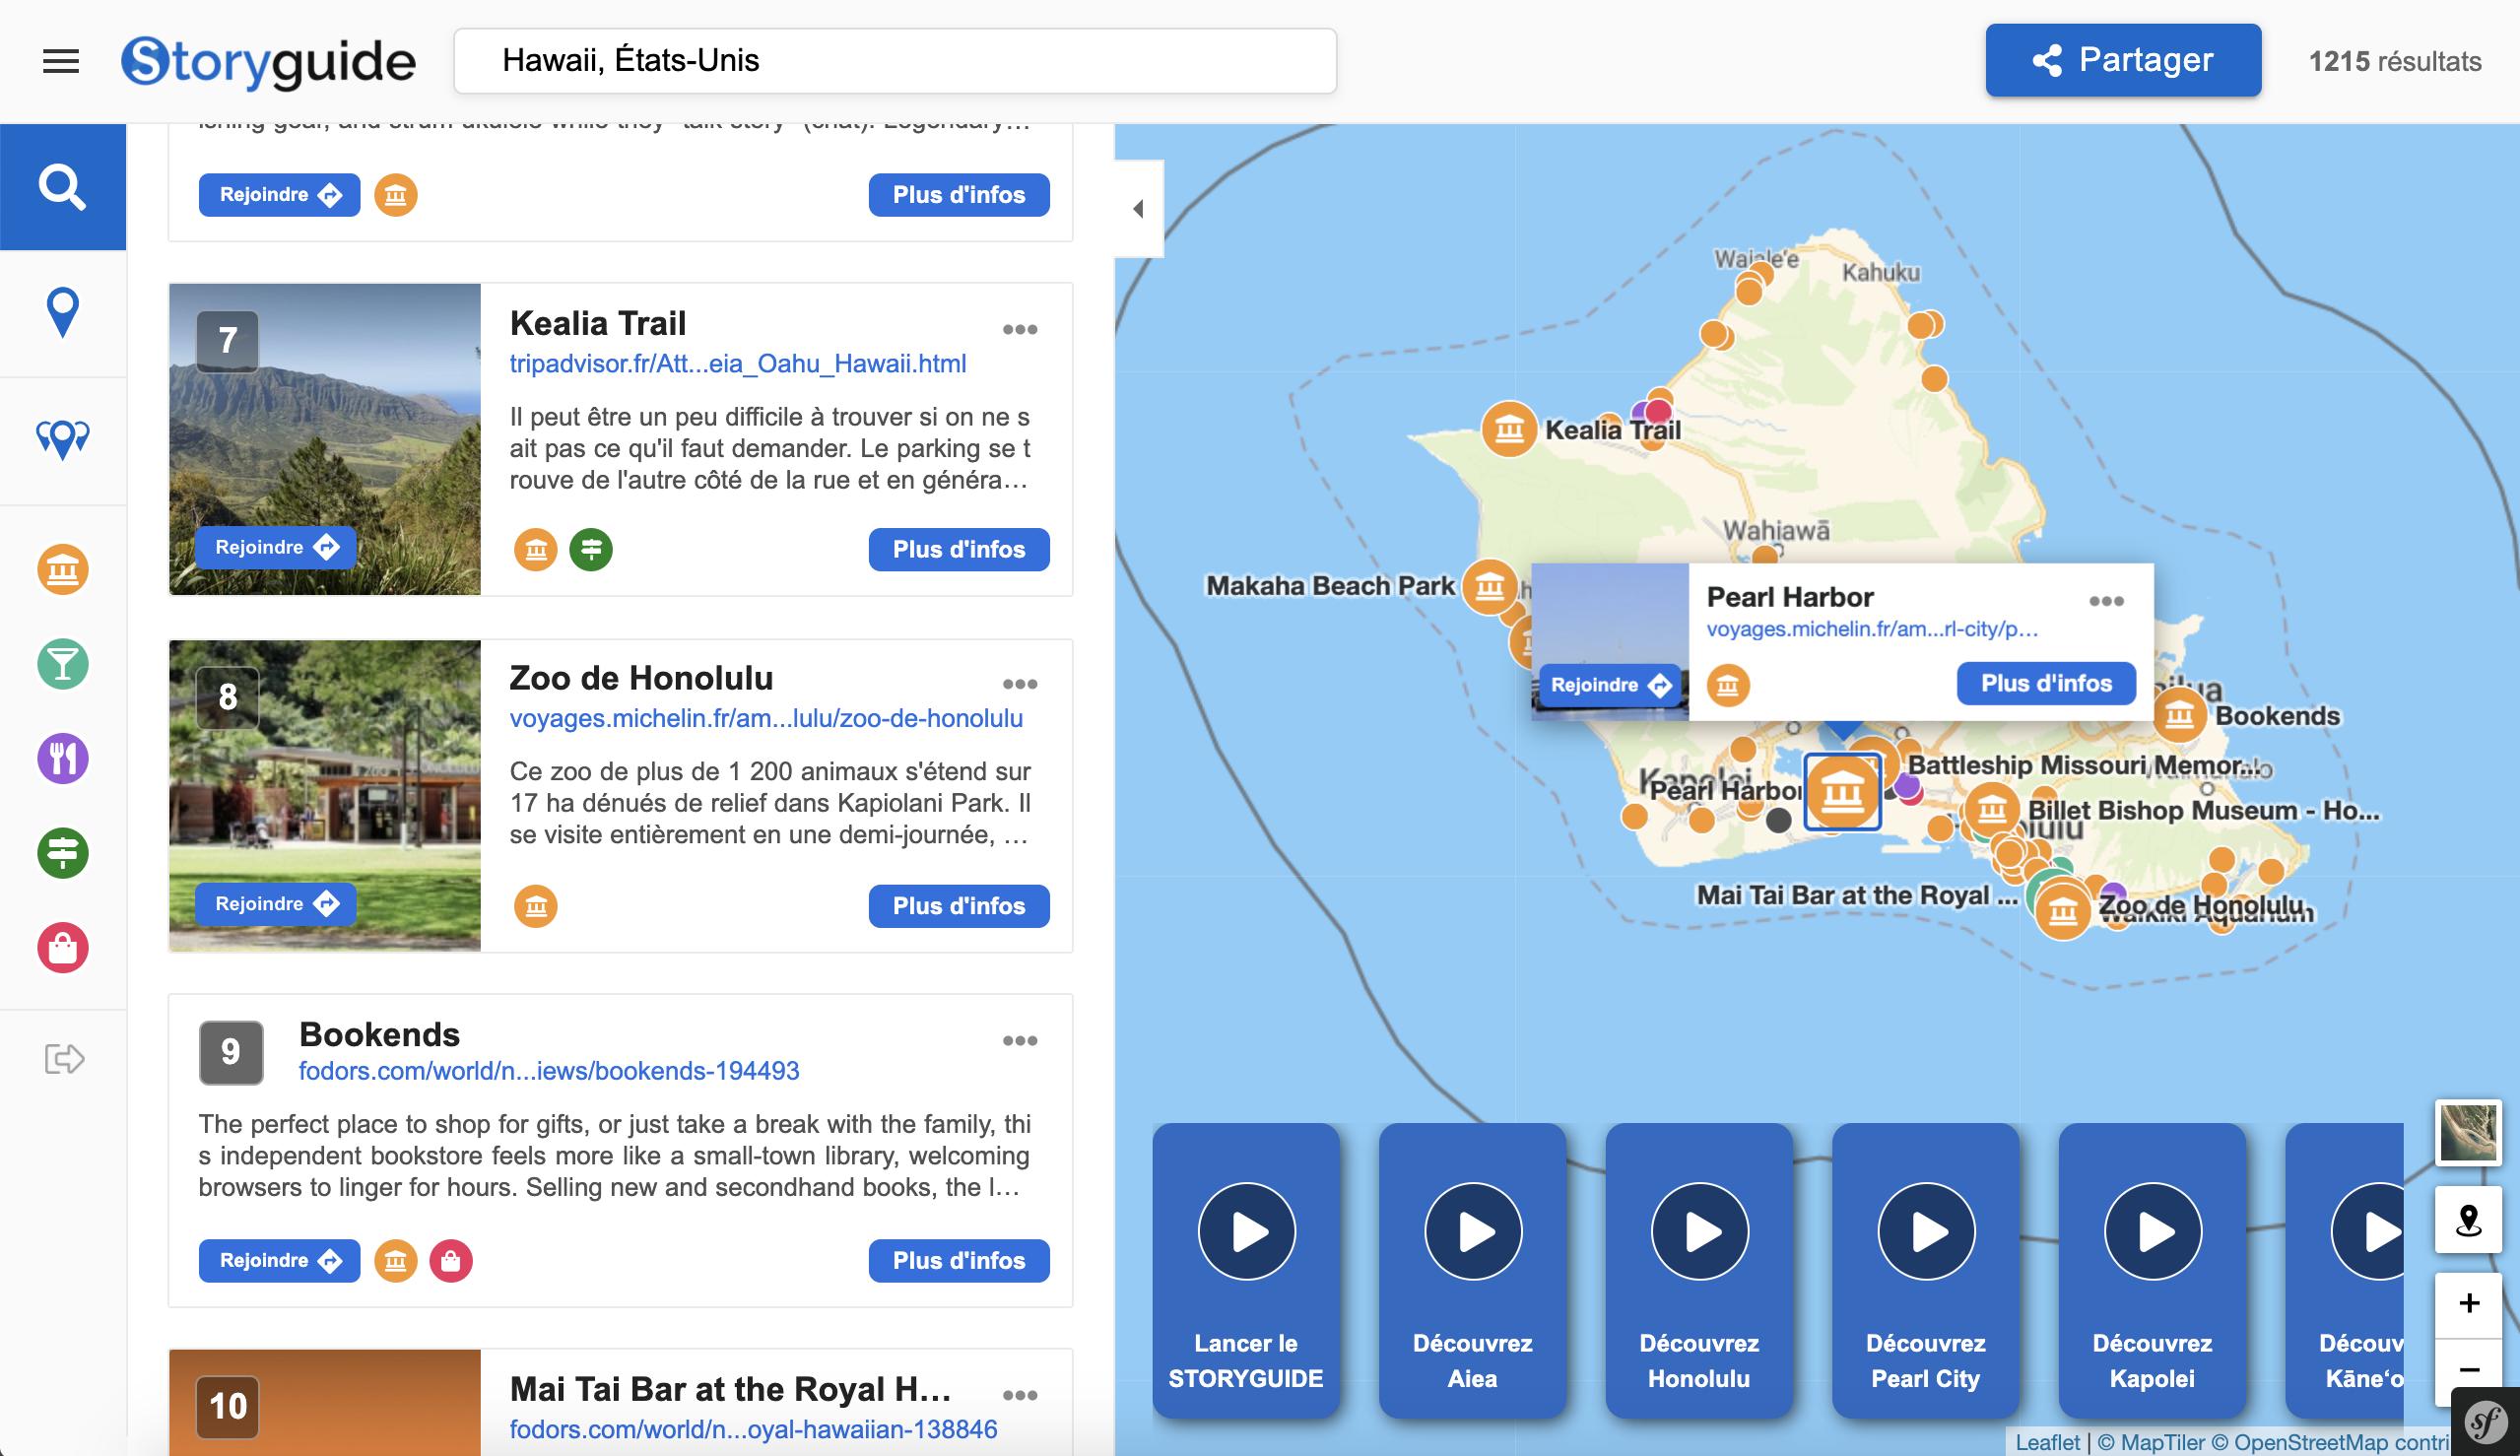Open the Kealia Trail tripadvisor link
The width and height of the screenshot is (2520, 1456).
point(738,364)
